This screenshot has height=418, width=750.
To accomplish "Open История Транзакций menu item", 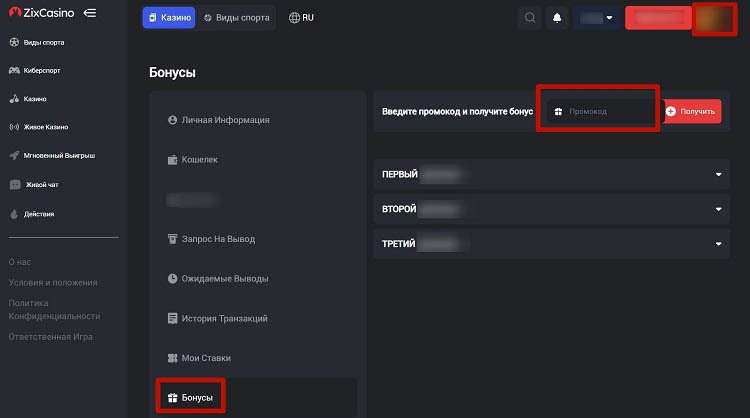I will [225, 318].
